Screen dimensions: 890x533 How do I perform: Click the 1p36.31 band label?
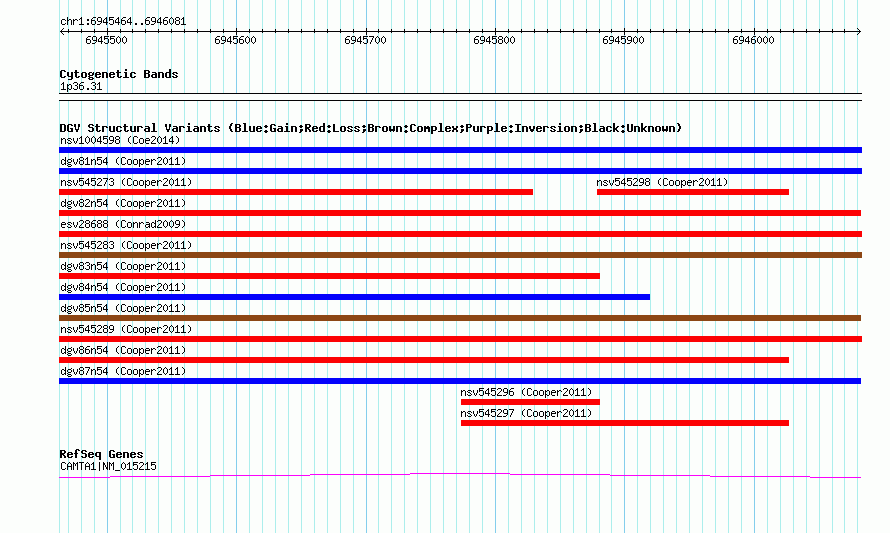[81, 87]
